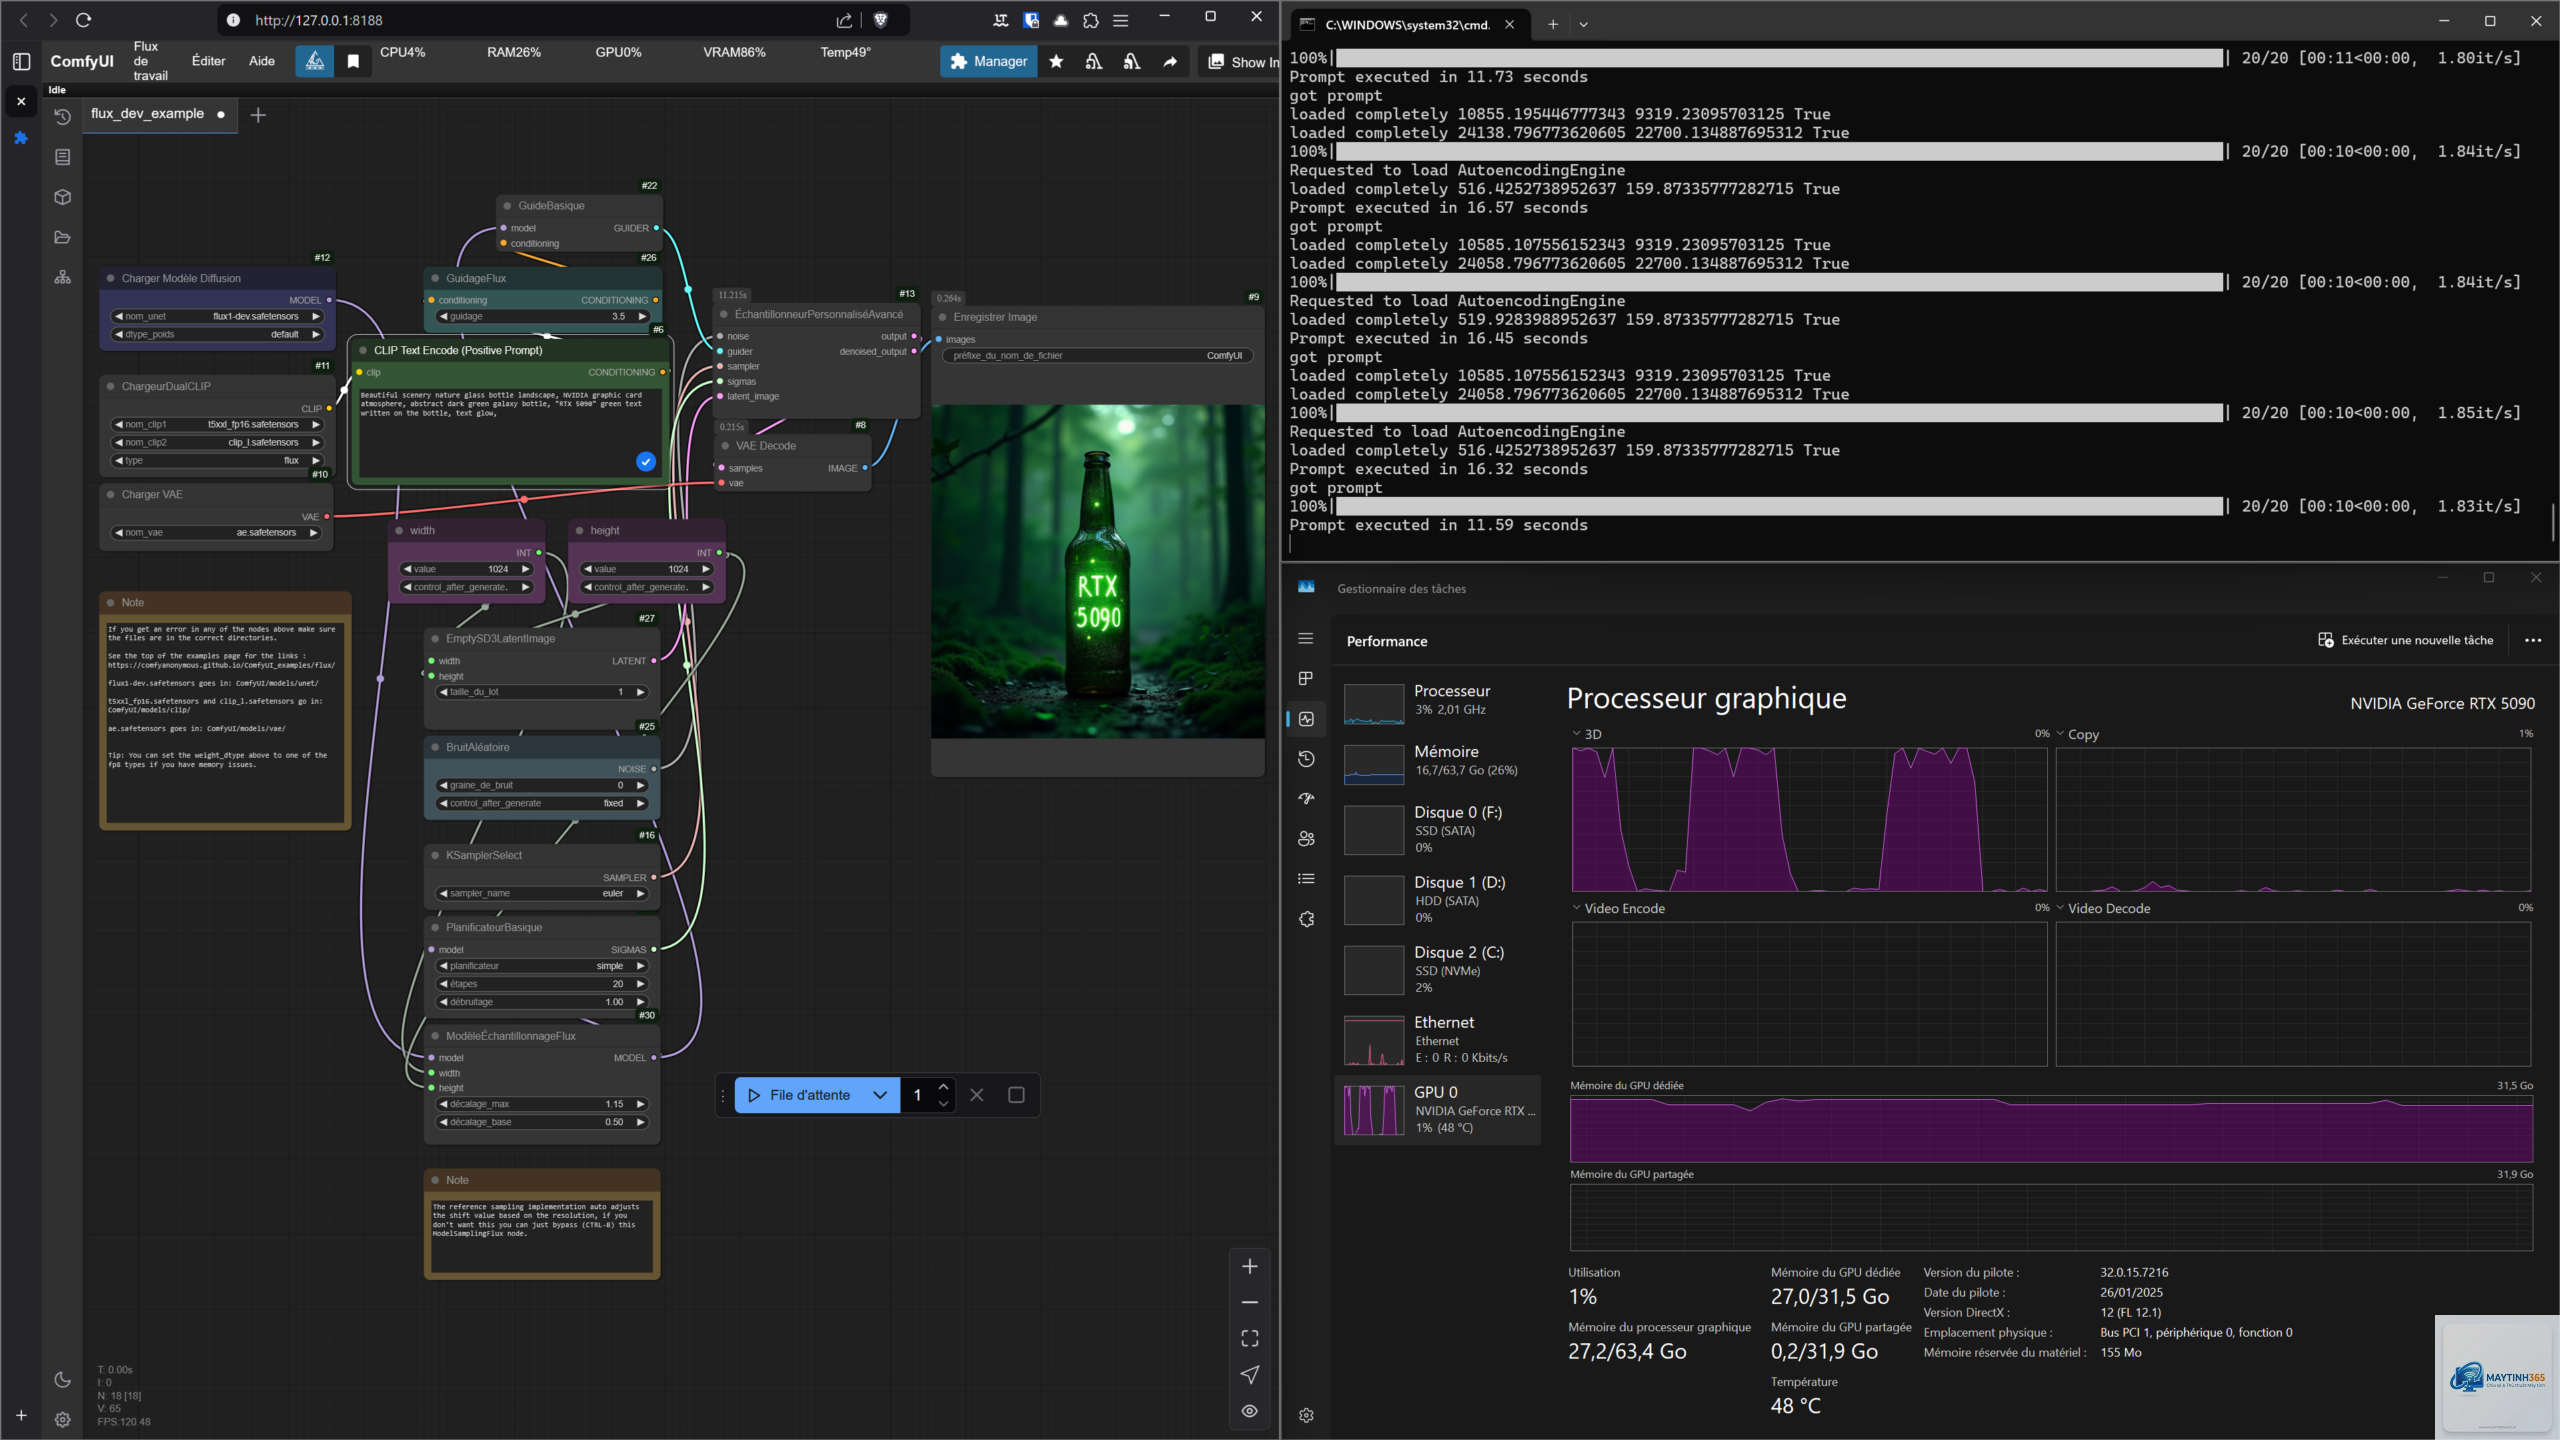The width and height of the screenshot is (2560, 1440).
Task: Toggle the blue checkmark on CLIP Text Encode node
Action: (646, 461)
